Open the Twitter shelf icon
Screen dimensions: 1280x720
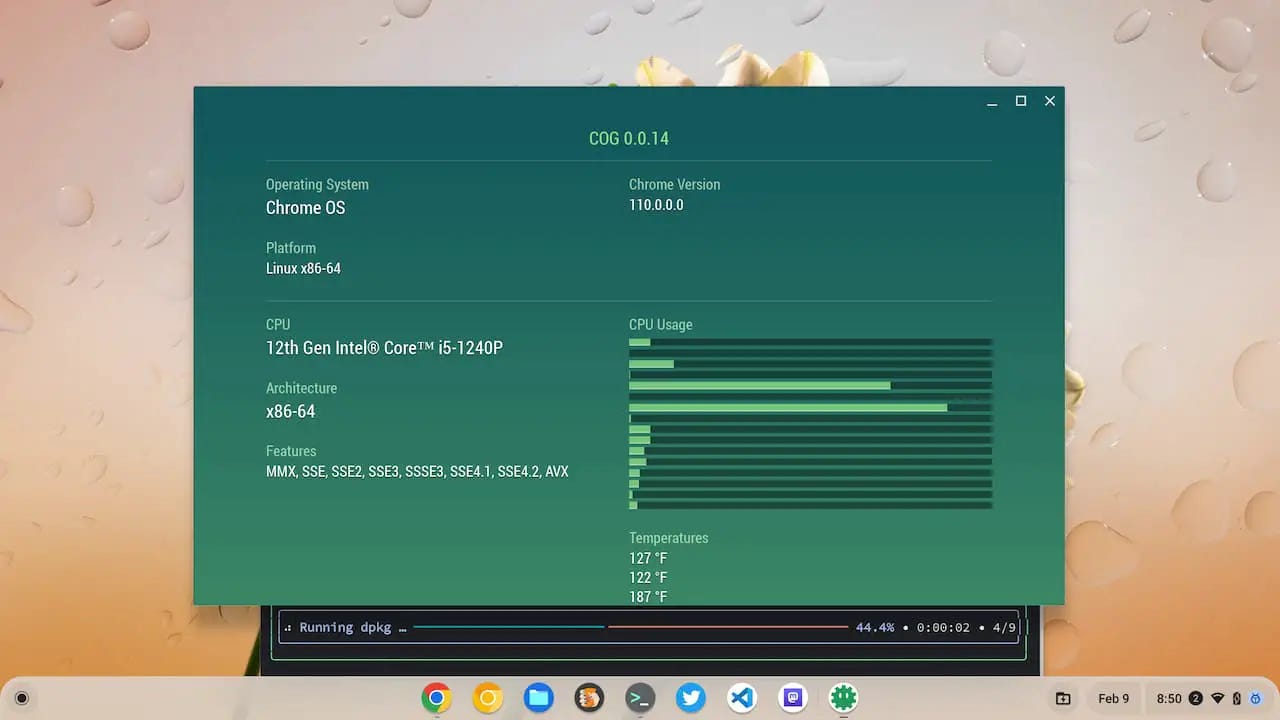[691, 698]
